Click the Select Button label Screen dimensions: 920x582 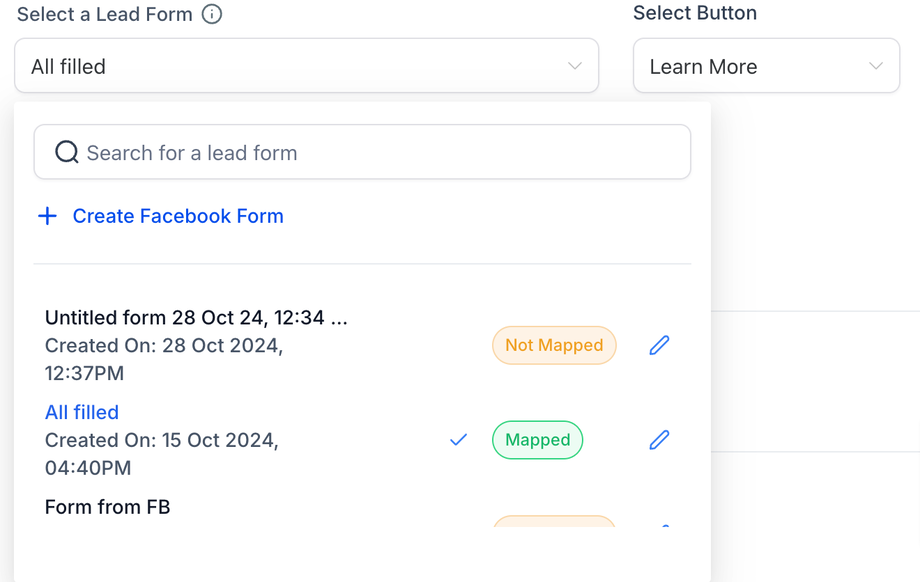(695, 13)
